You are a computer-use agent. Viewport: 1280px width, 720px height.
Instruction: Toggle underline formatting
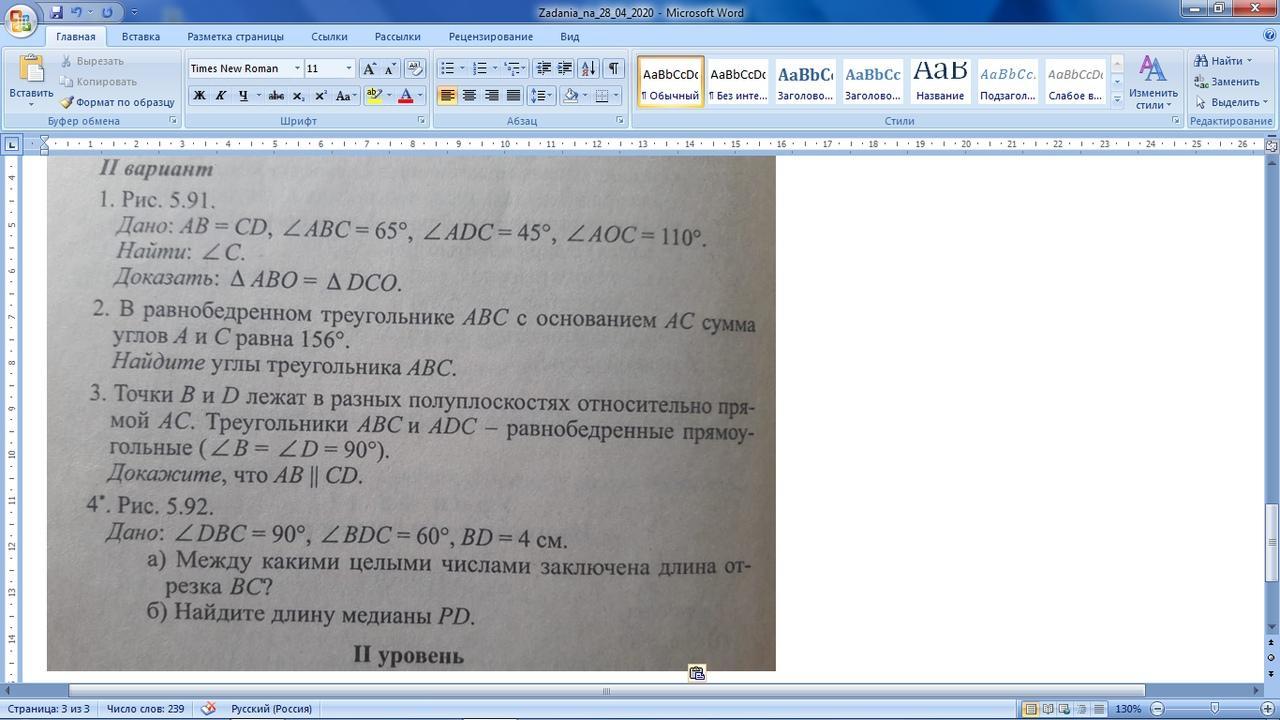point(242,96)
